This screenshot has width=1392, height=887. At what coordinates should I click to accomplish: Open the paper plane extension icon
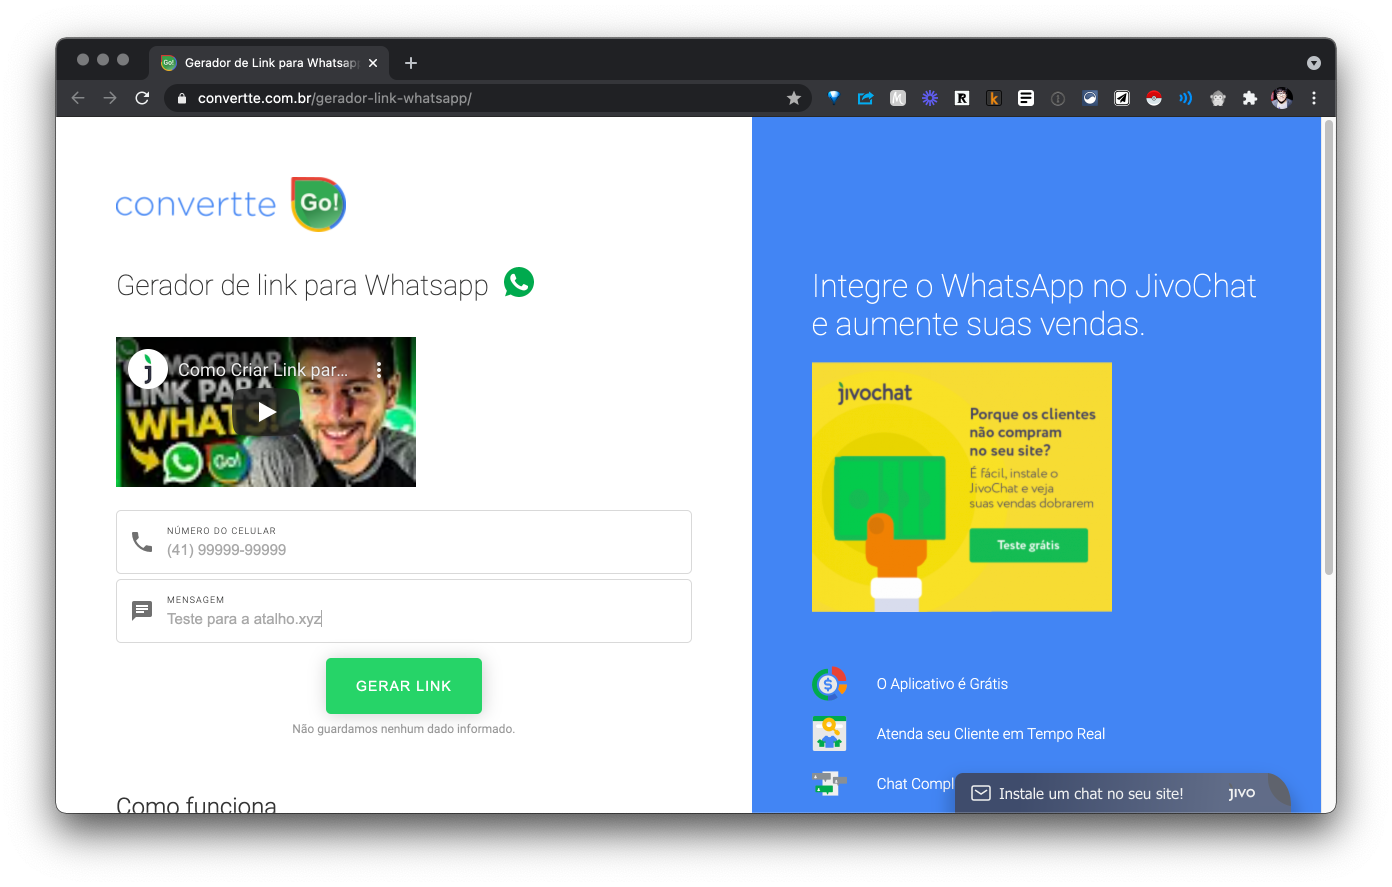pyautogui.click(x=1122, y=98)
